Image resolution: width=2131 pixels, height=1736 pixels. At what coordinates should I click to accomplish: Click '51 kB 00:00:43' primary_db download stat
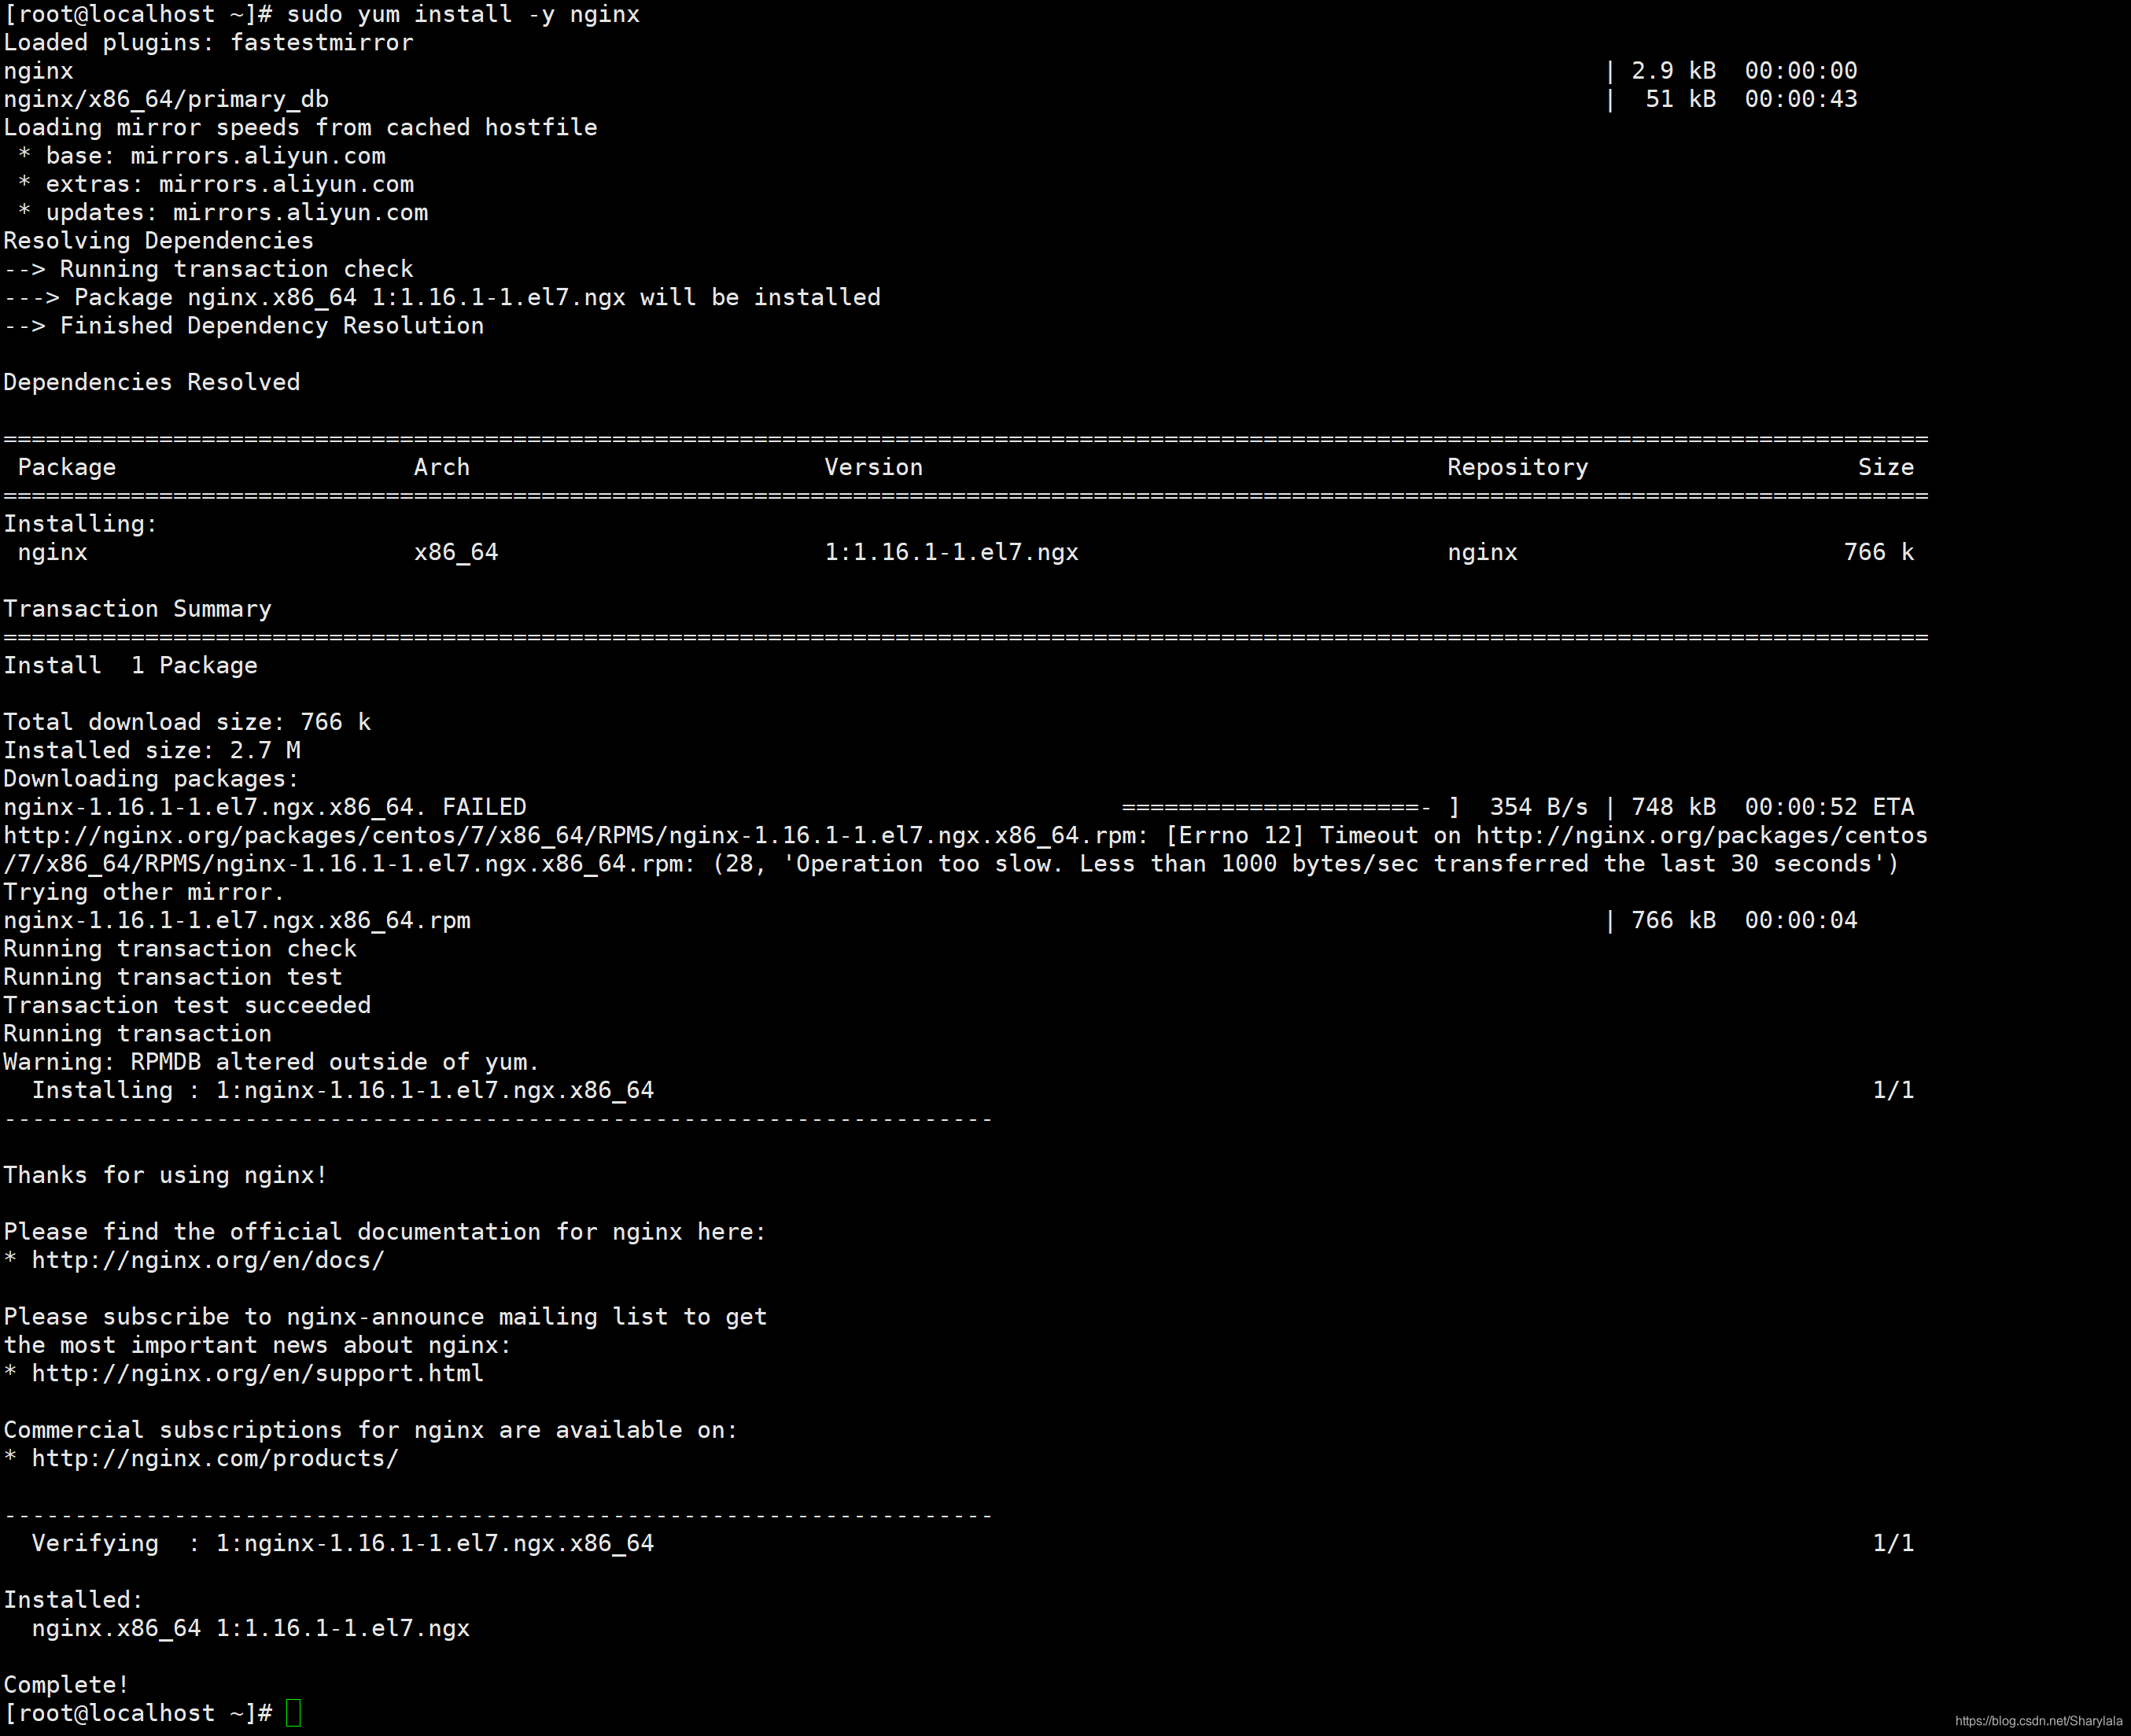(x=1751, y=100)
